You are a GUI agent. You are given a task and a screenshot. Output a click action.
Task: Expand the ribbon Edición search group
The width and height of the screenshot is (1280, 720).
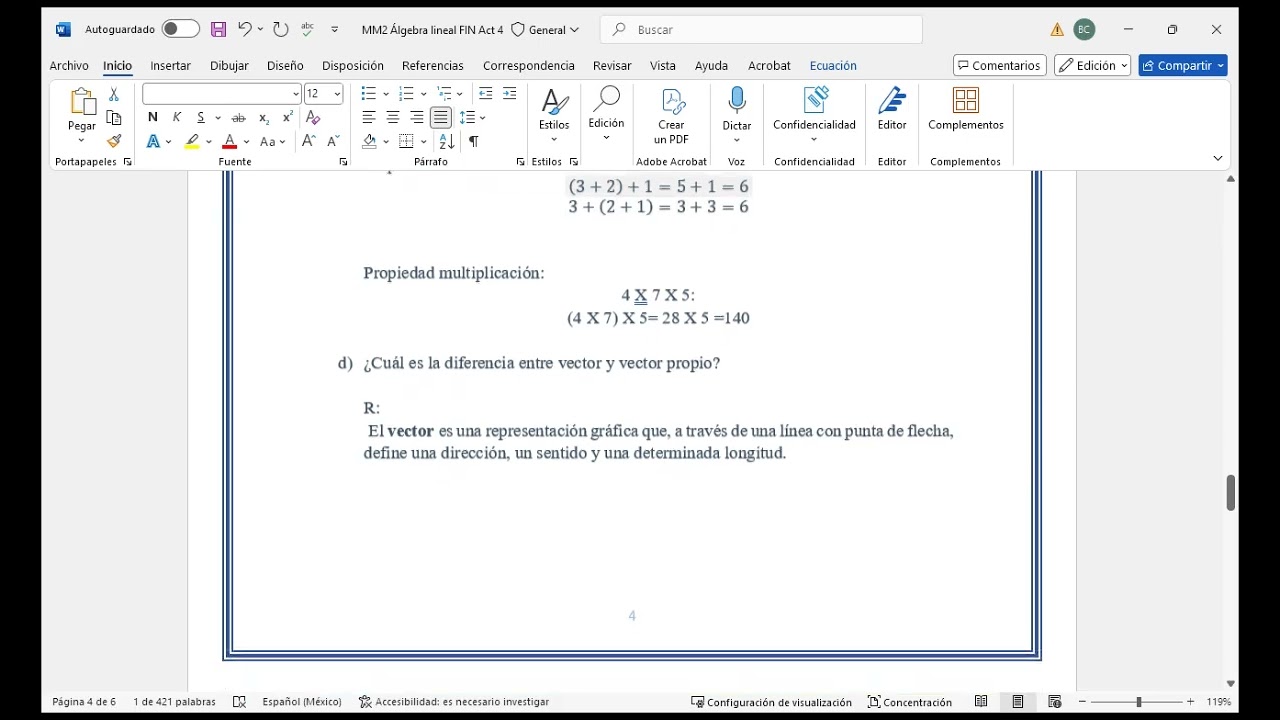pos(606,115)
